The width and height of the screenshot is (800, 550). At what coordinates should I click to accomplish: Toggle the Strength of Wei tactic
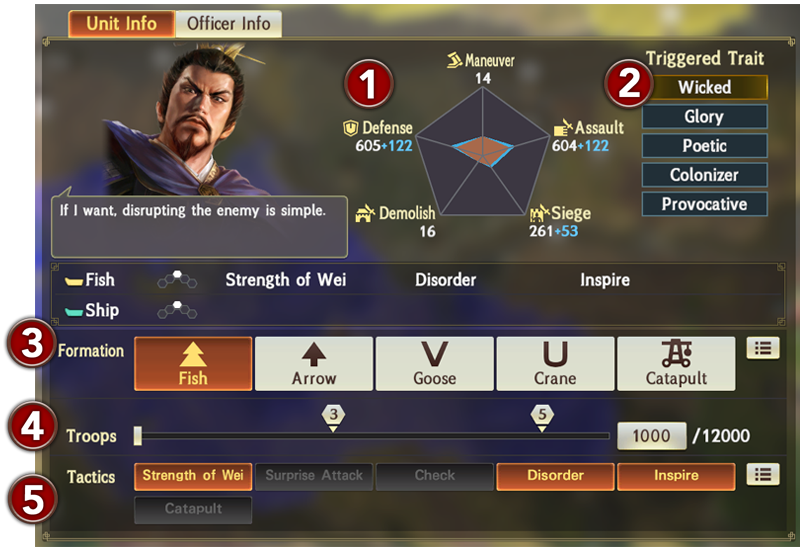[x=193, y=476]
